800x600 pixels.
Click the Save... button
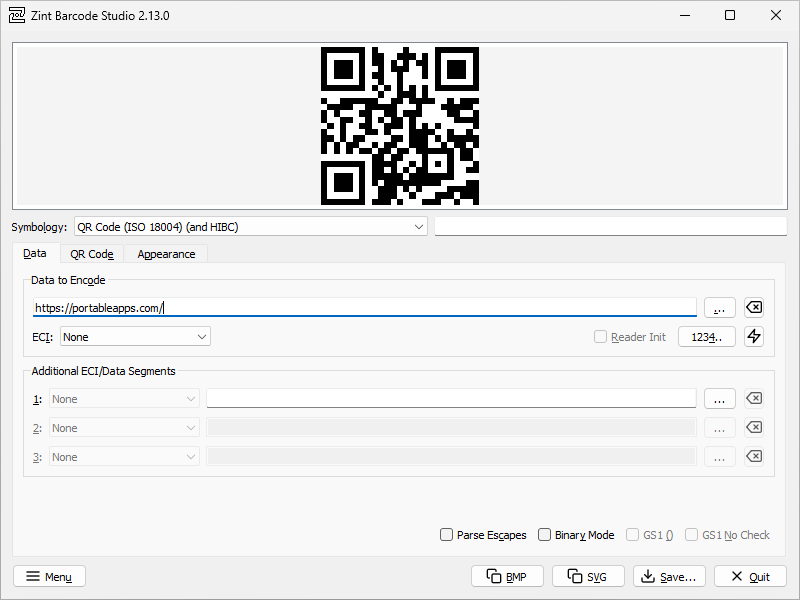click(x=671, y=577)
